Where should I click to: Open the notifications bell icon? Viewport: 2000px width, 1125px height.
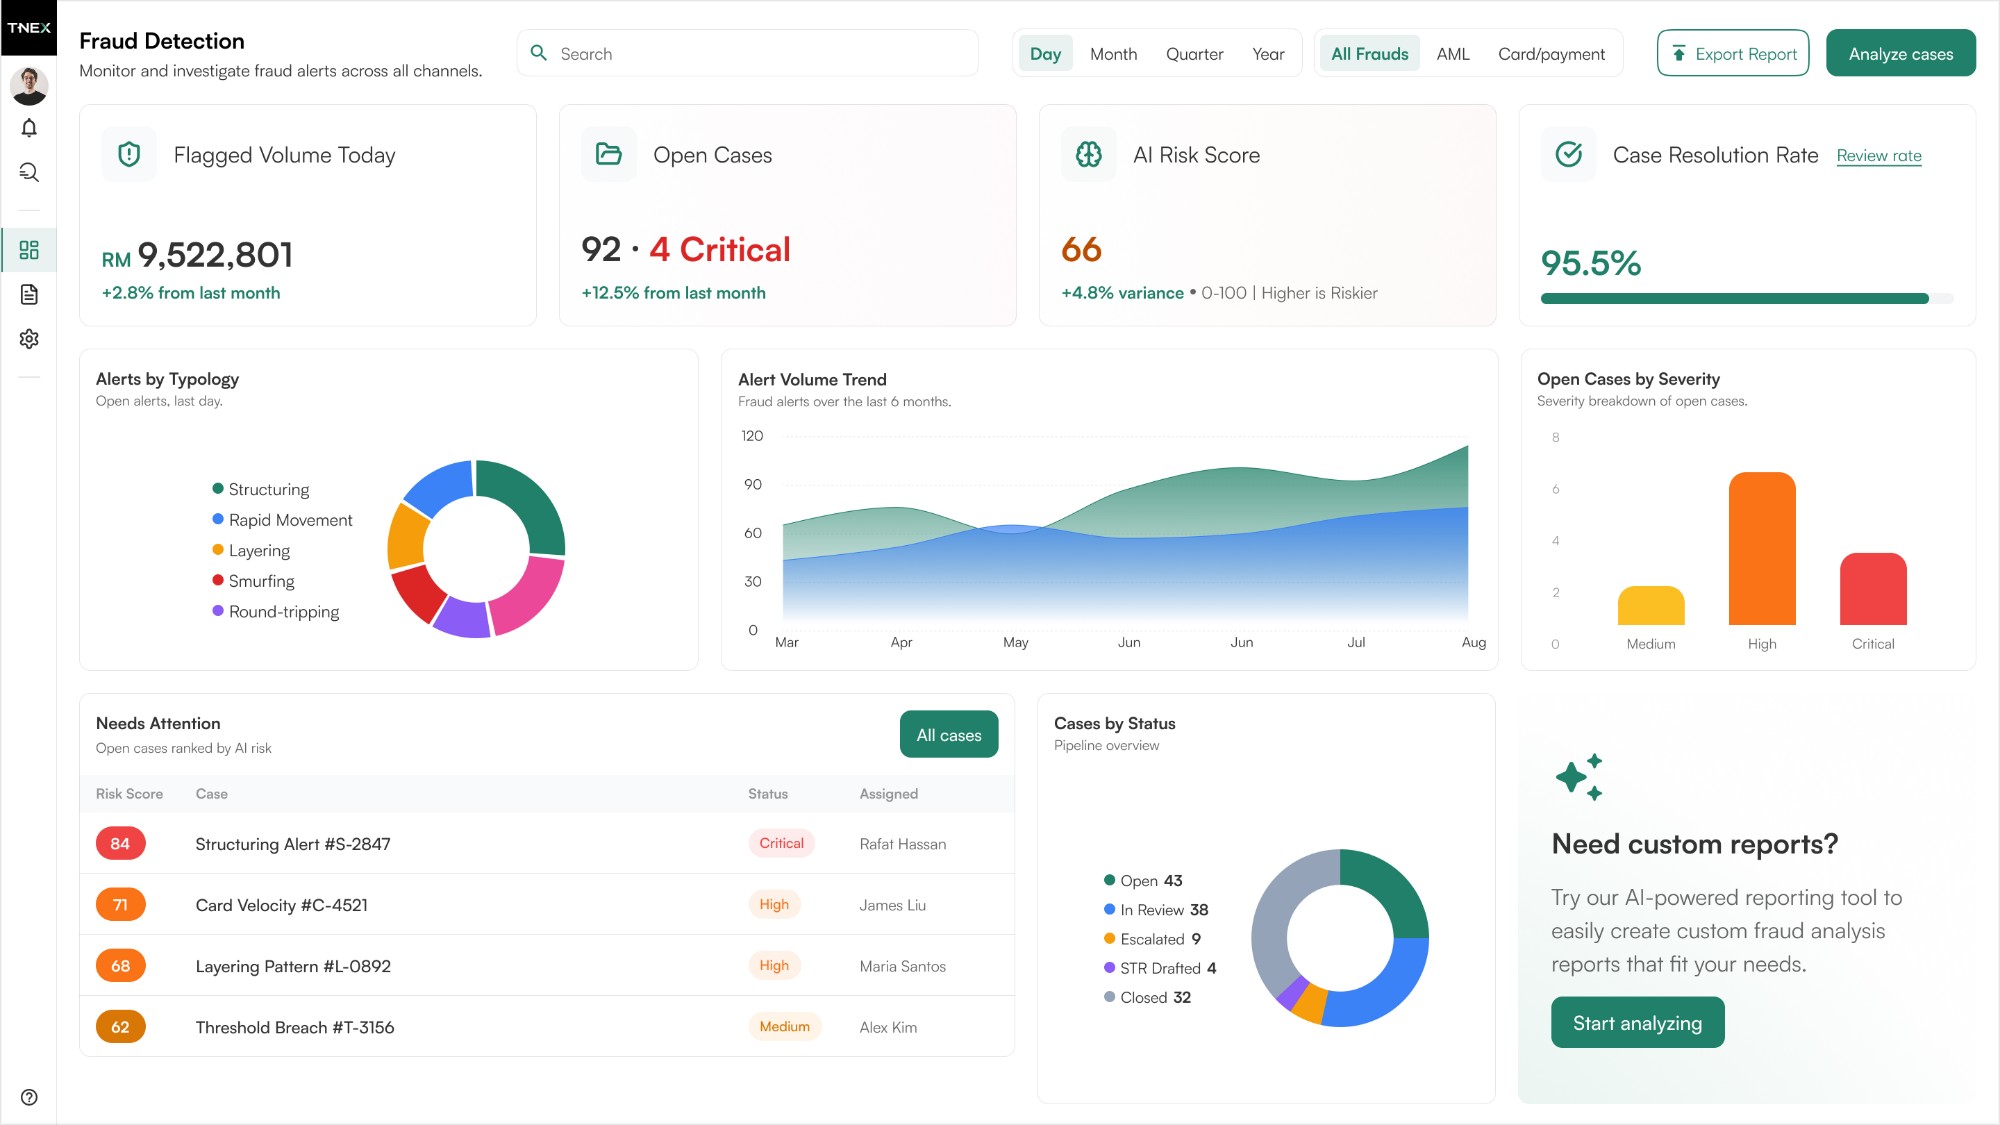click(29, 128)
